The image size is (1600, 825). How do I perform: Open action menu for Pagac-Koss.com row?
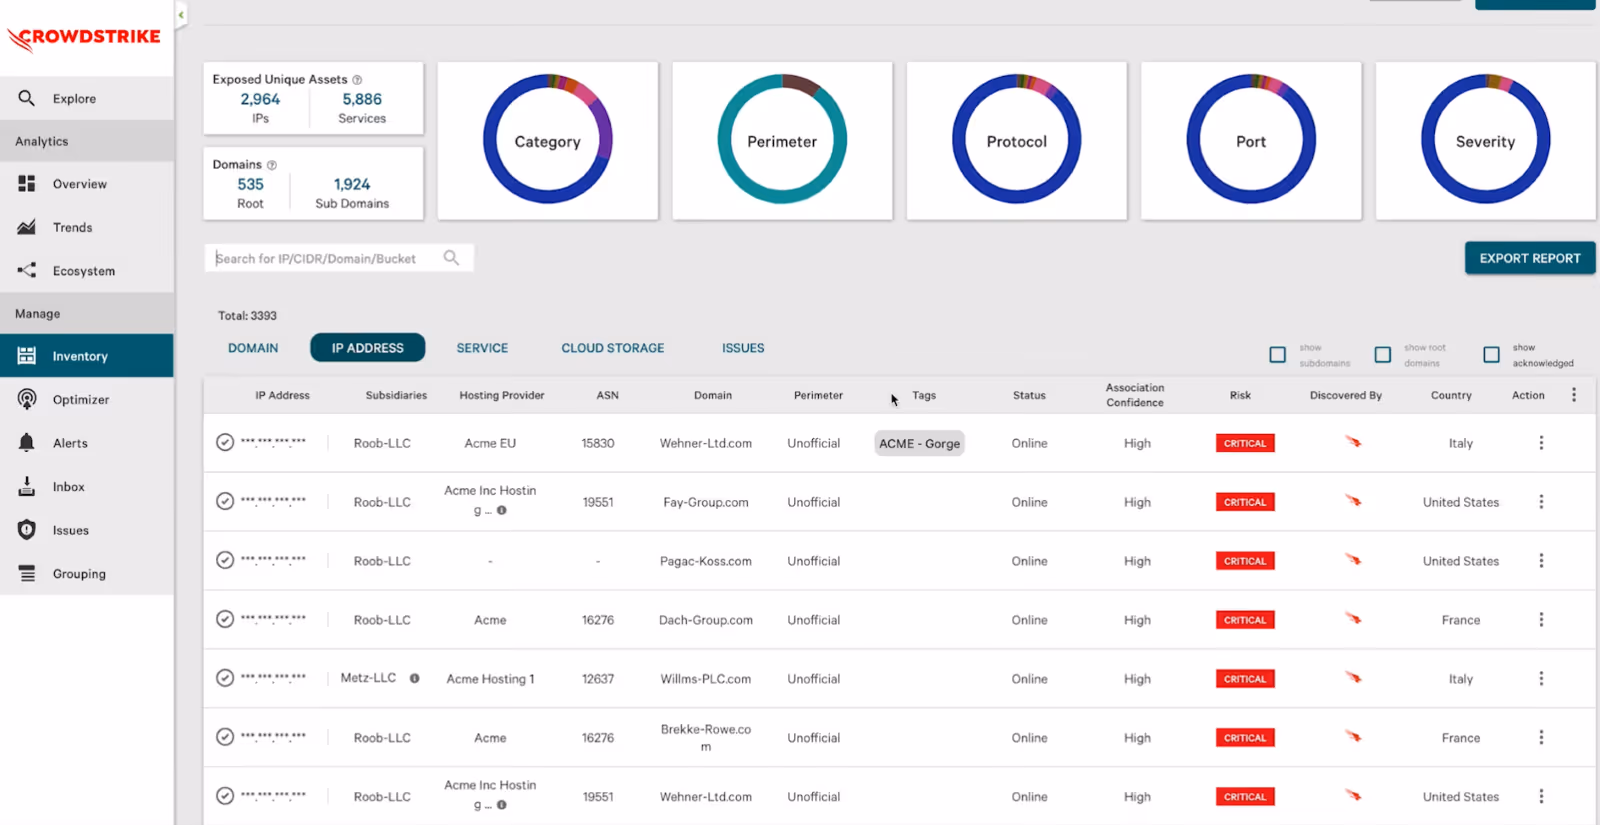1541,561
